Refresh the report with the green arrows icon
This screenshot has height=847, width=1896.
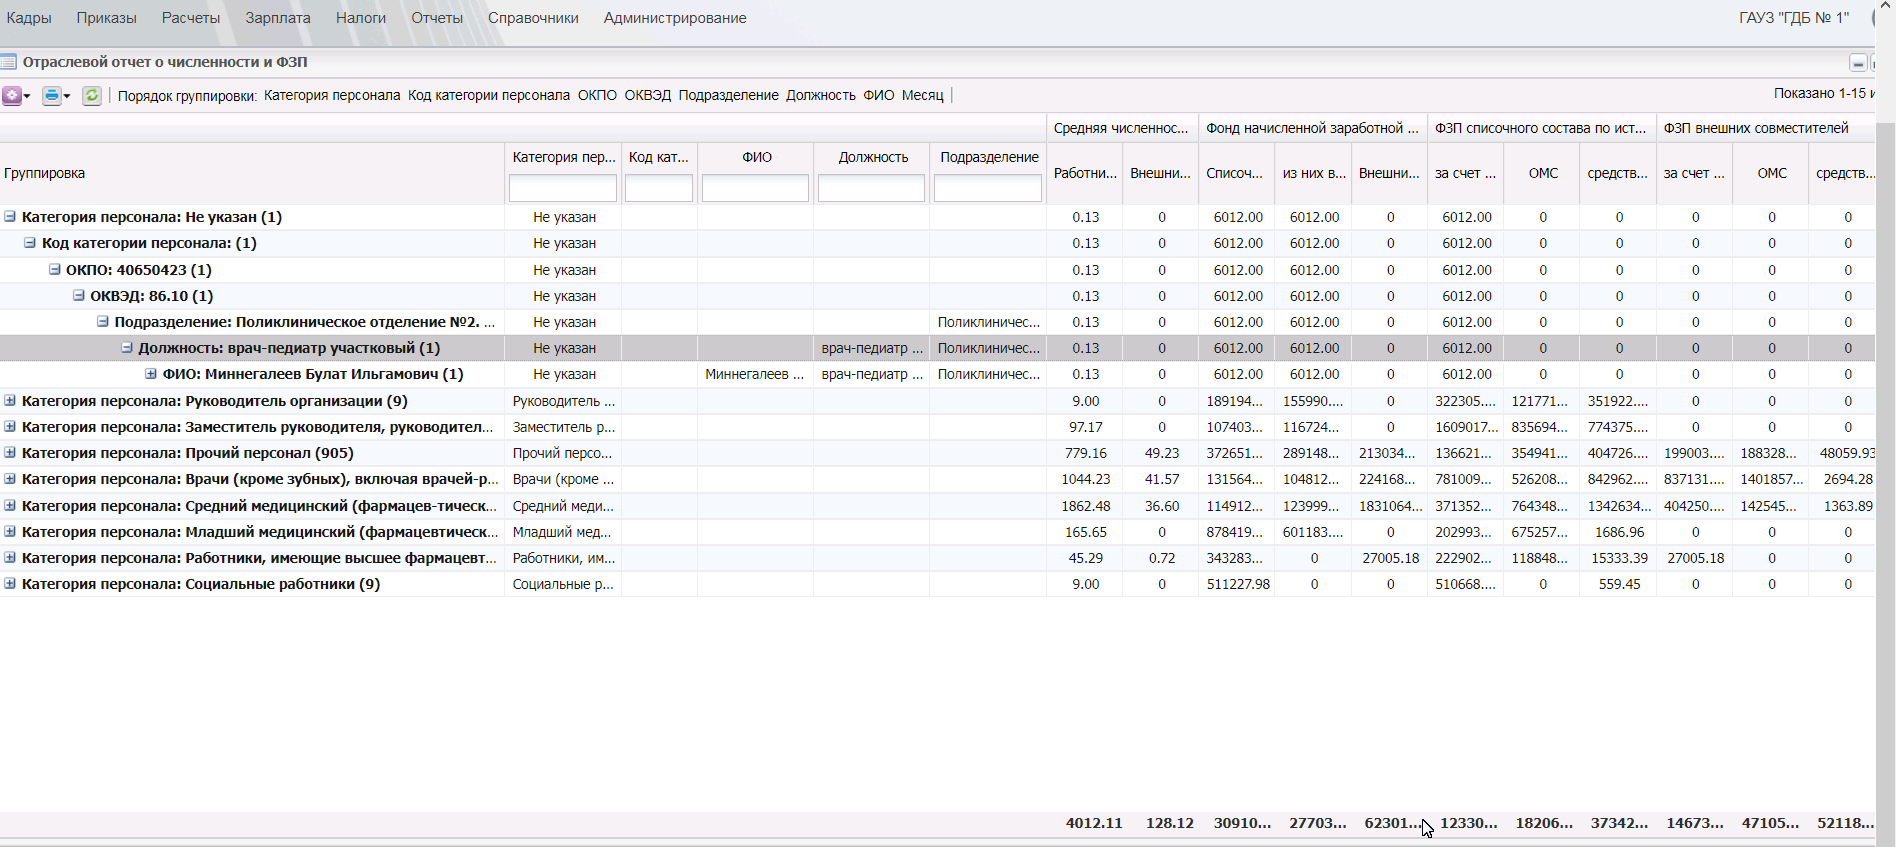(91, 95)
